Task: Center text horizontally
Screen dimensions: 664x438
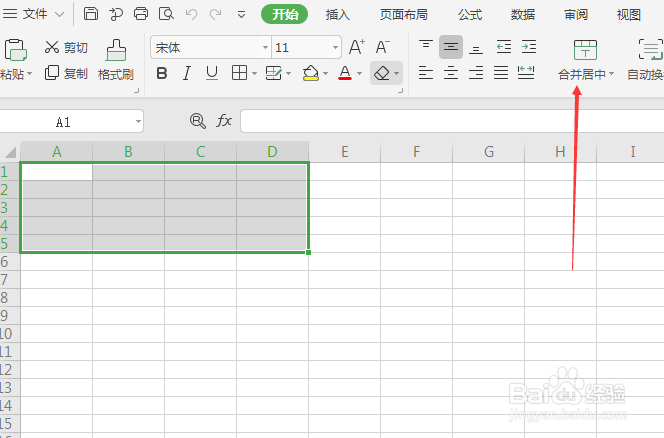Action: tap(451, 73)
